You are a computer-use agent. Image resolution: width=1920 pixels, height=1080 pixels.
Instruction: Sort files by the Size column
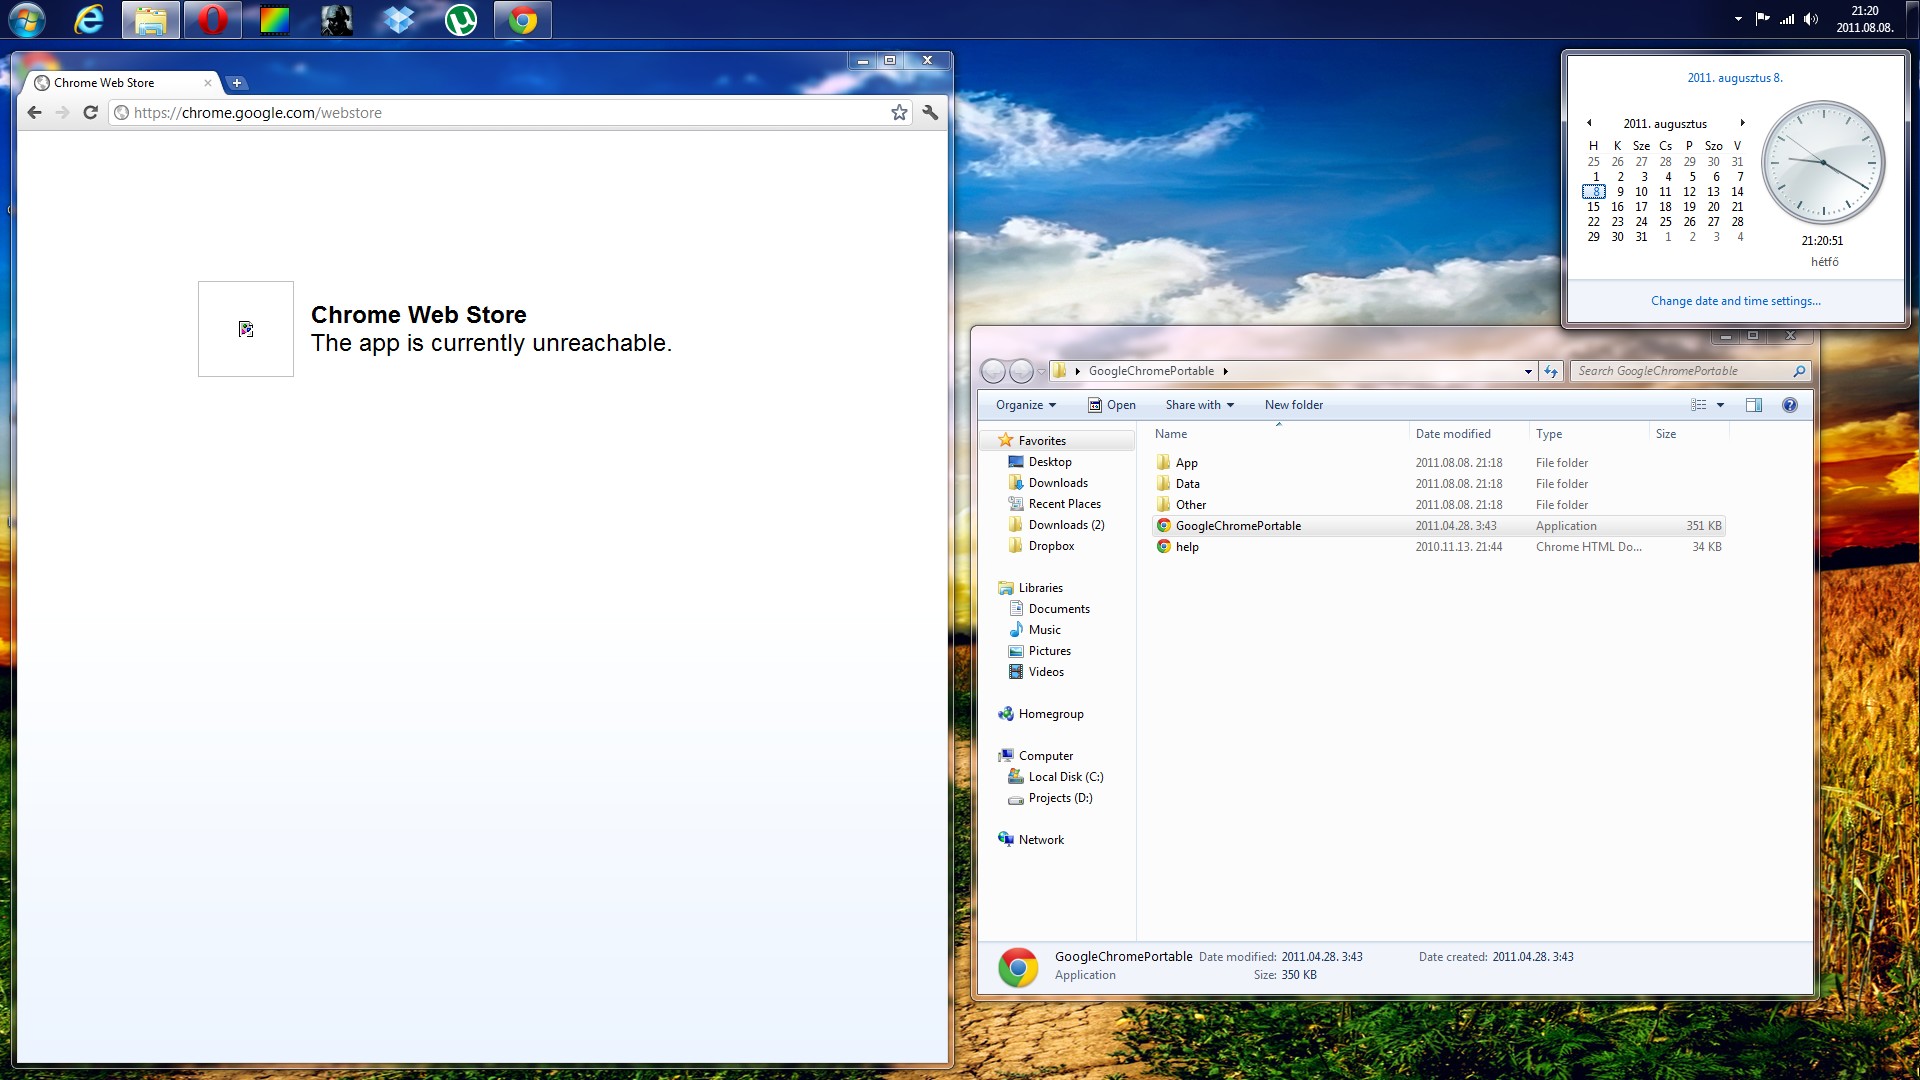click(1688, 434)
